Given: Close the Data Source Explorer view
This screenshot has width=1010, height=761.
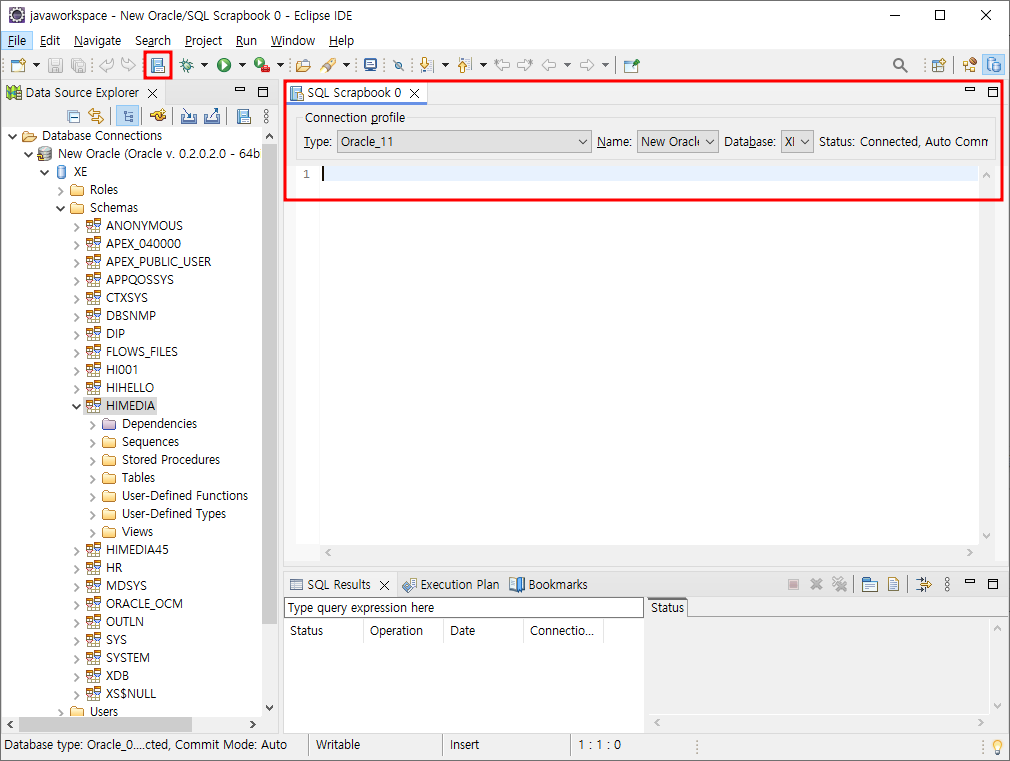Looking at the screenshot, I should coord(153,93).
